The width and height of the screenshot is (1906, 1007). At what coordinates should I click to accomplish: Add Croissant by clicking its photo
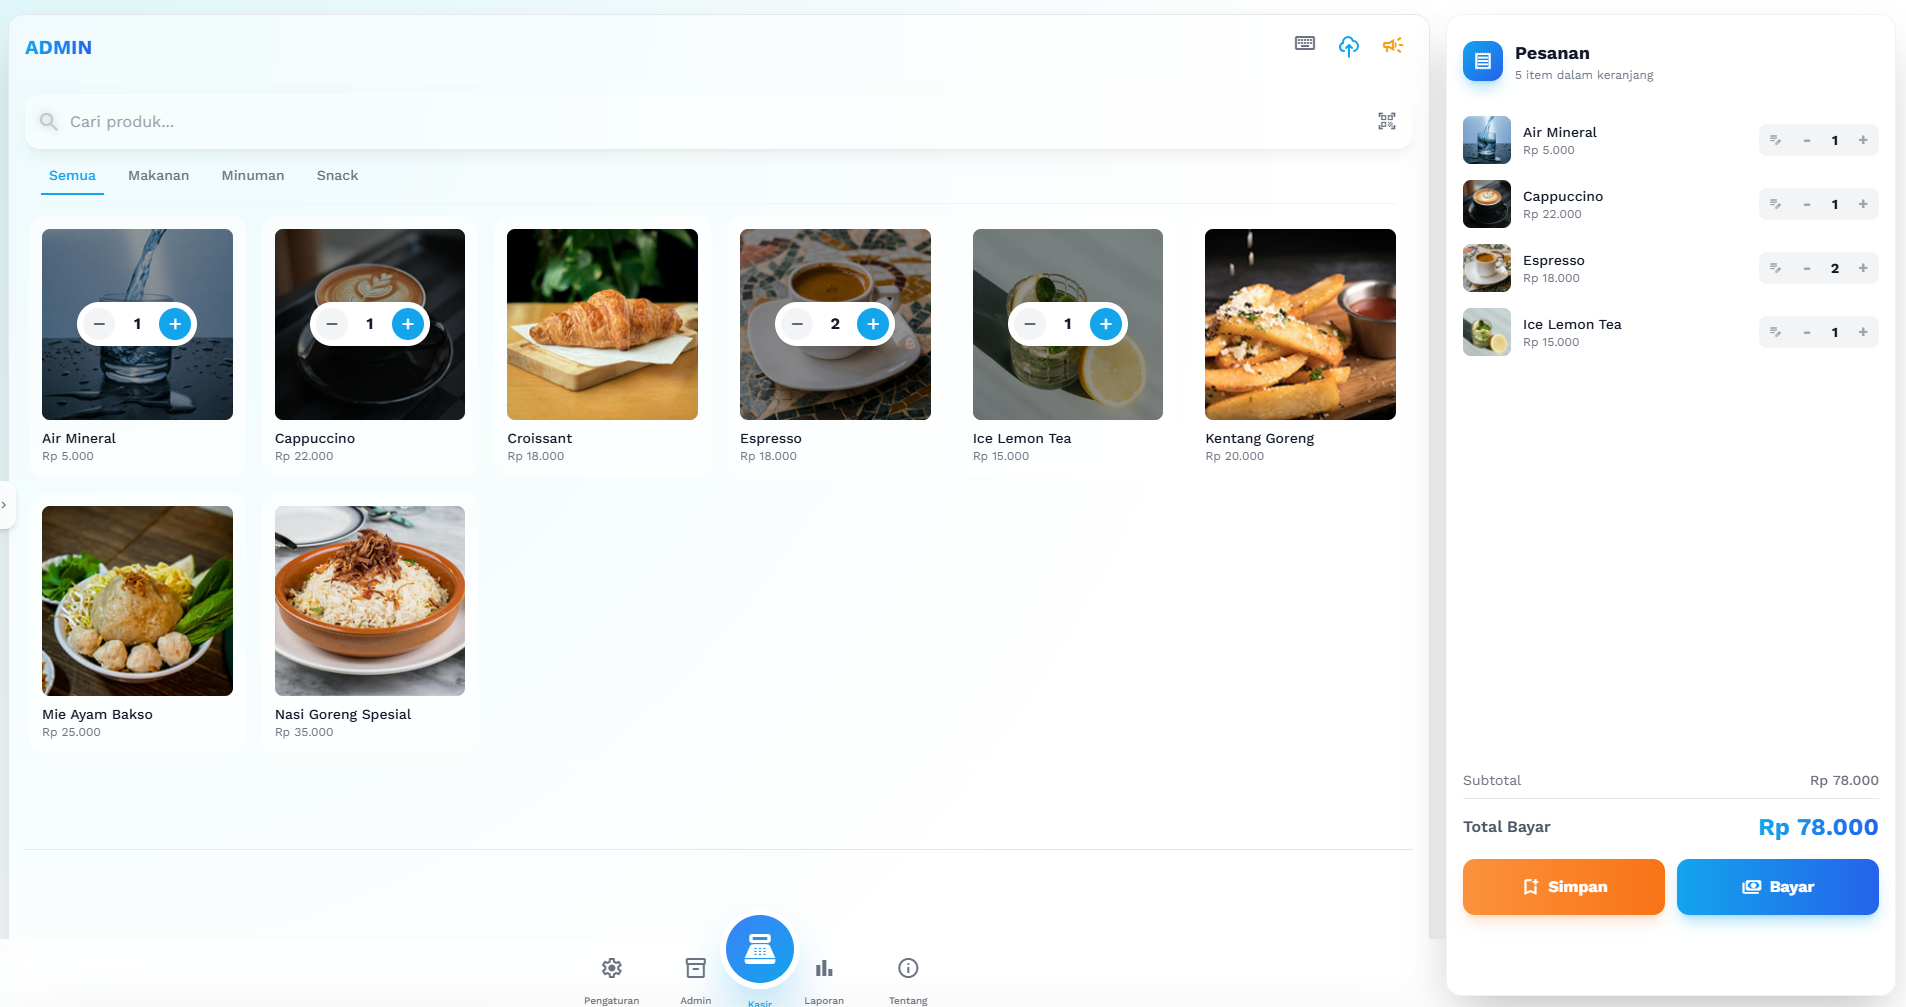pyautogui.click(x=602, y=324)
